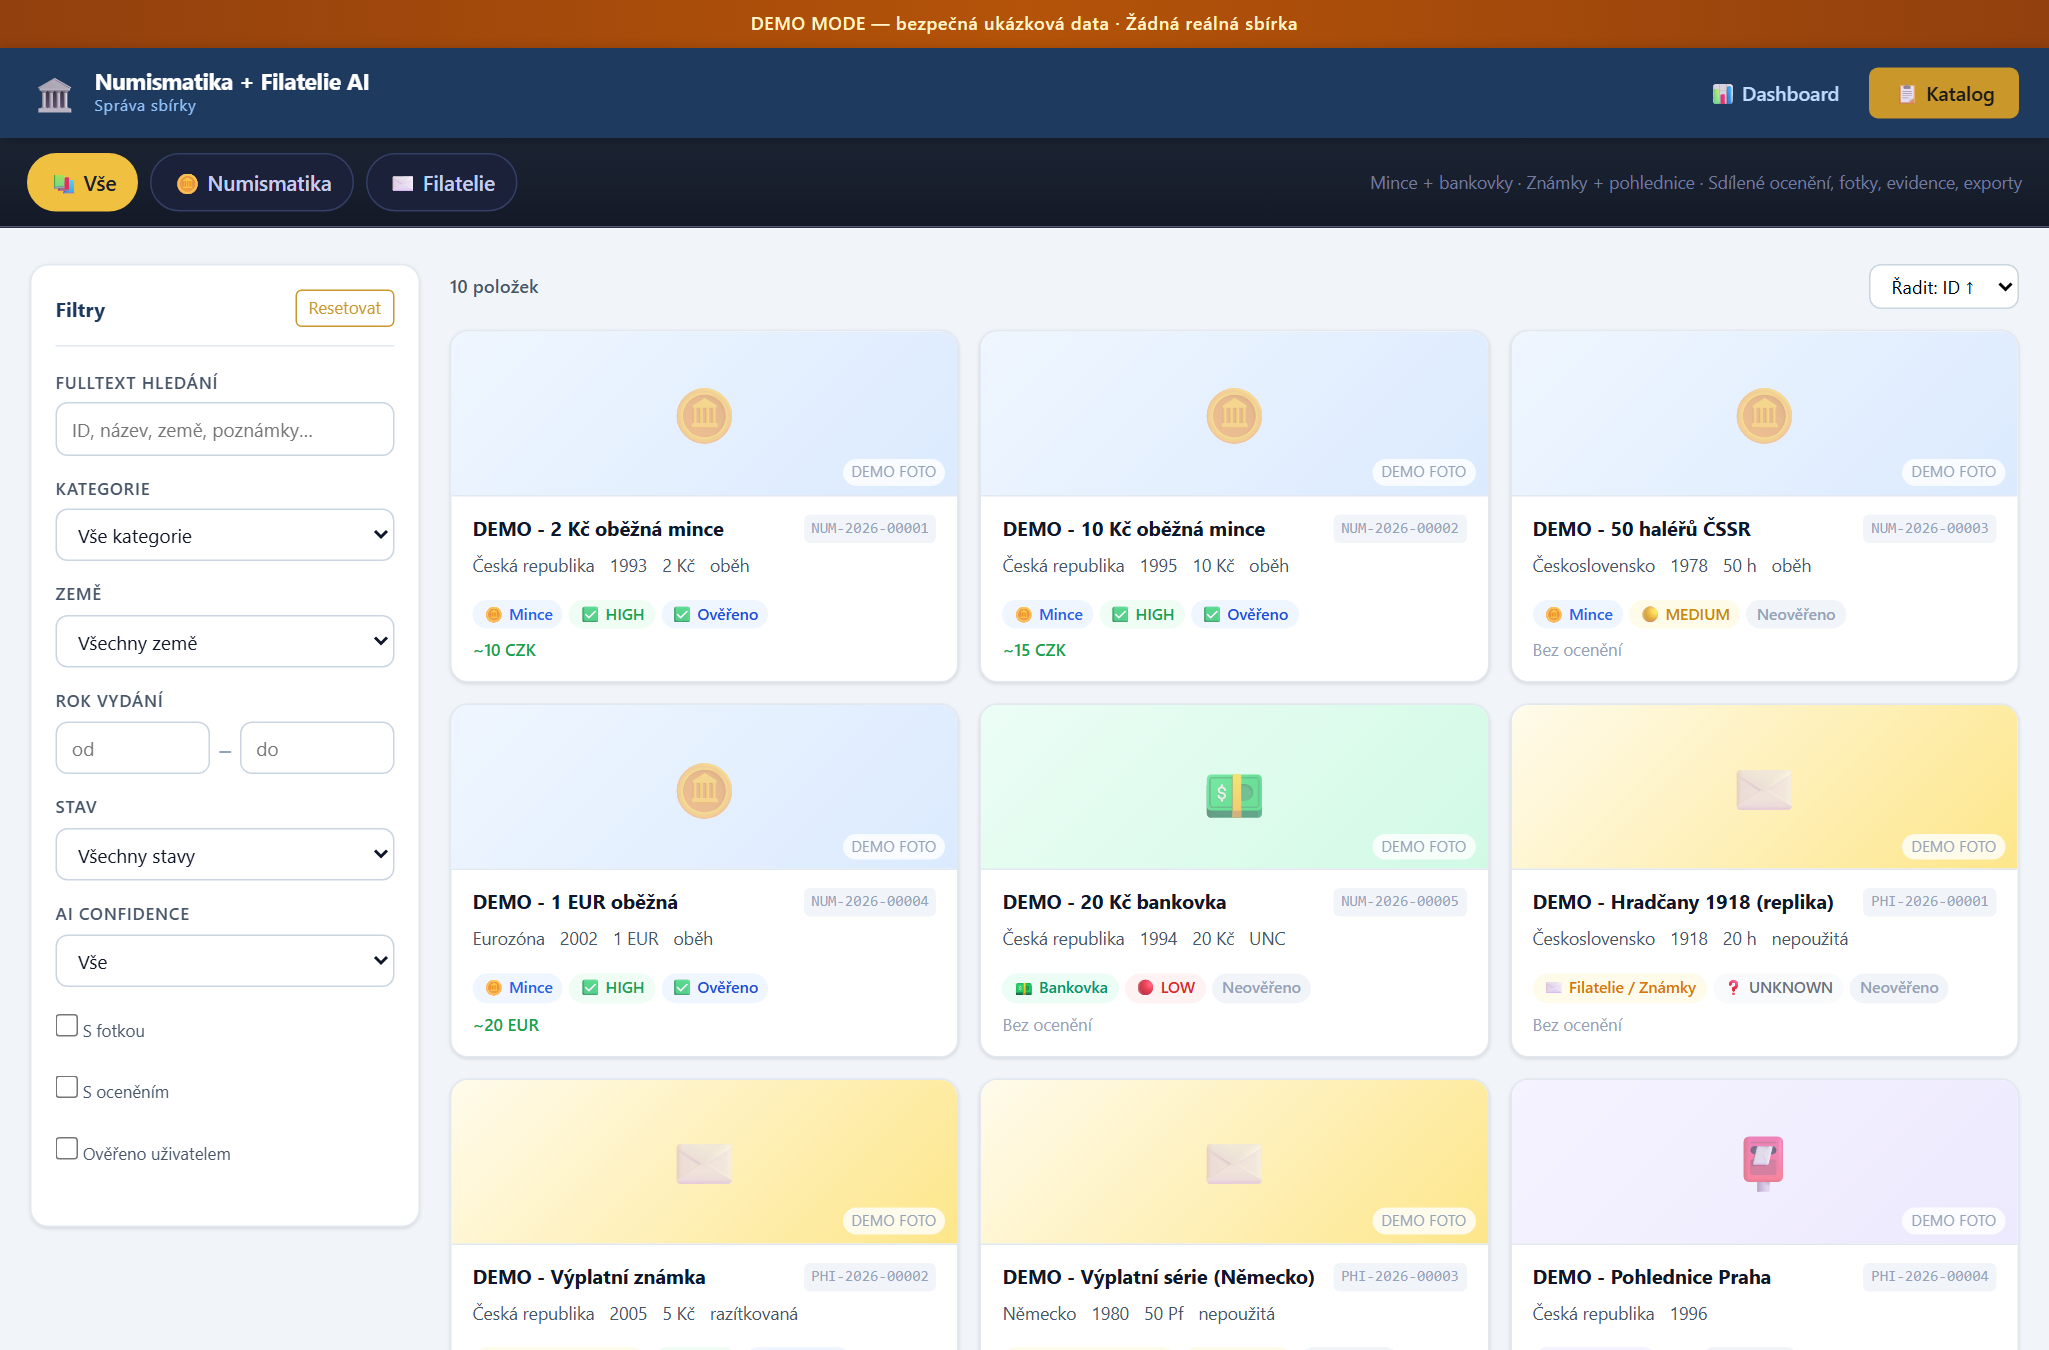The width and height of the screenshot is (2049, 1350).
Task: Click the postbox icon on Pohlednice Praha card
Action: pos(1764,1164)
